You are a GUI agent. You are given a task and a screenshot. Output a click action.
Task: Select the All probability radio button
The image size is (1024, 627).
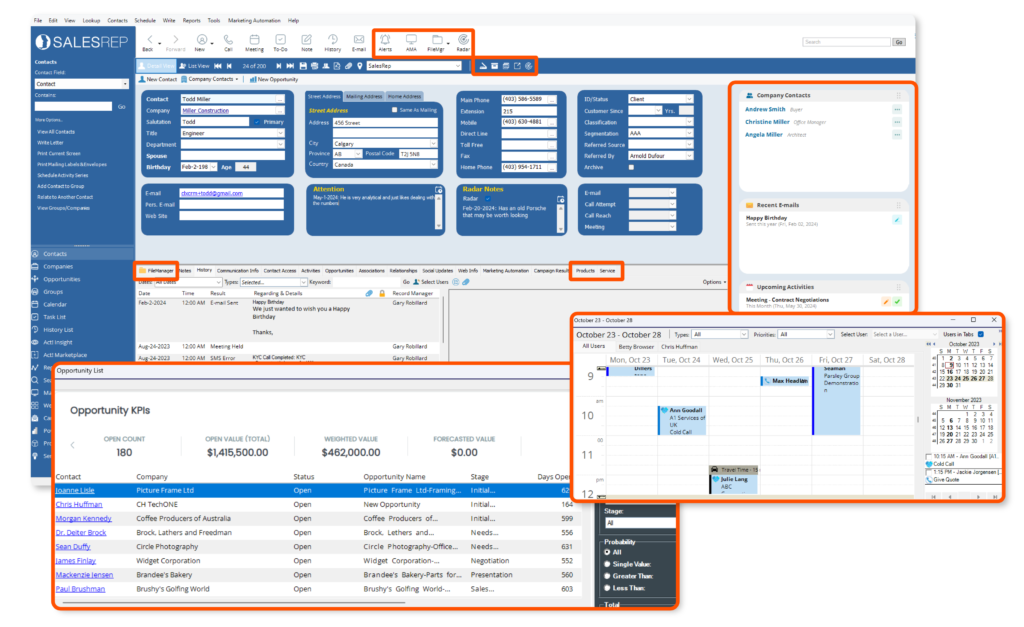pos(607,552)
